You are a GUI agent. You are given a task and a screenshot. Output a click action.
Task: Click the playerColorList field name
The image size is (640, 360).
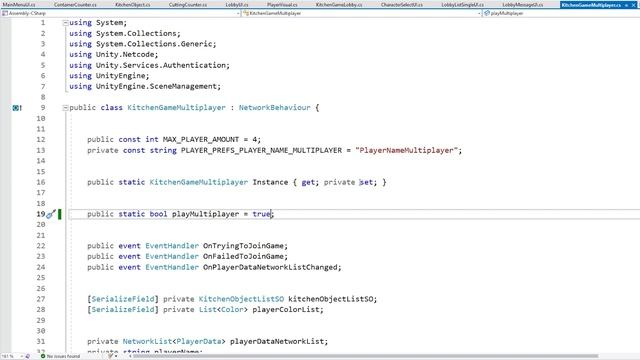coord(286,309)
